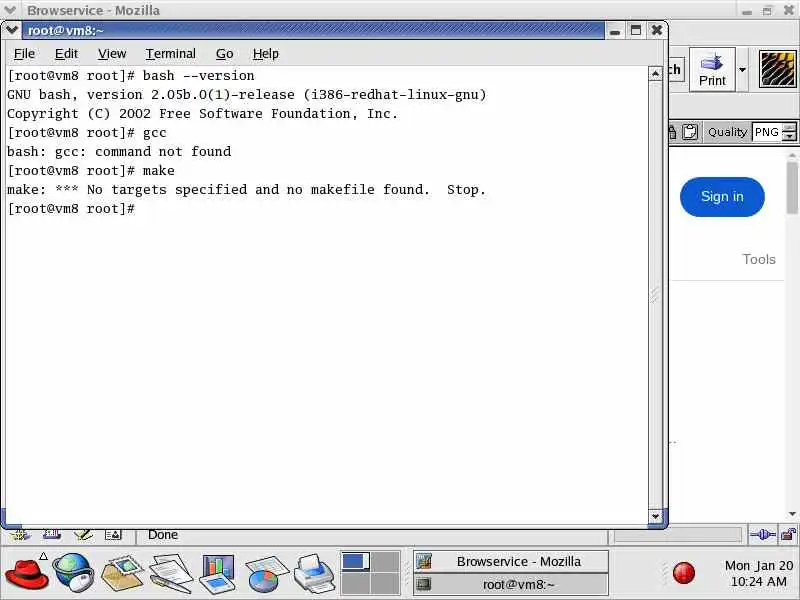Click the "Done" status bar text
Viewport: 800px width, 600px height.
click(163, 535)
